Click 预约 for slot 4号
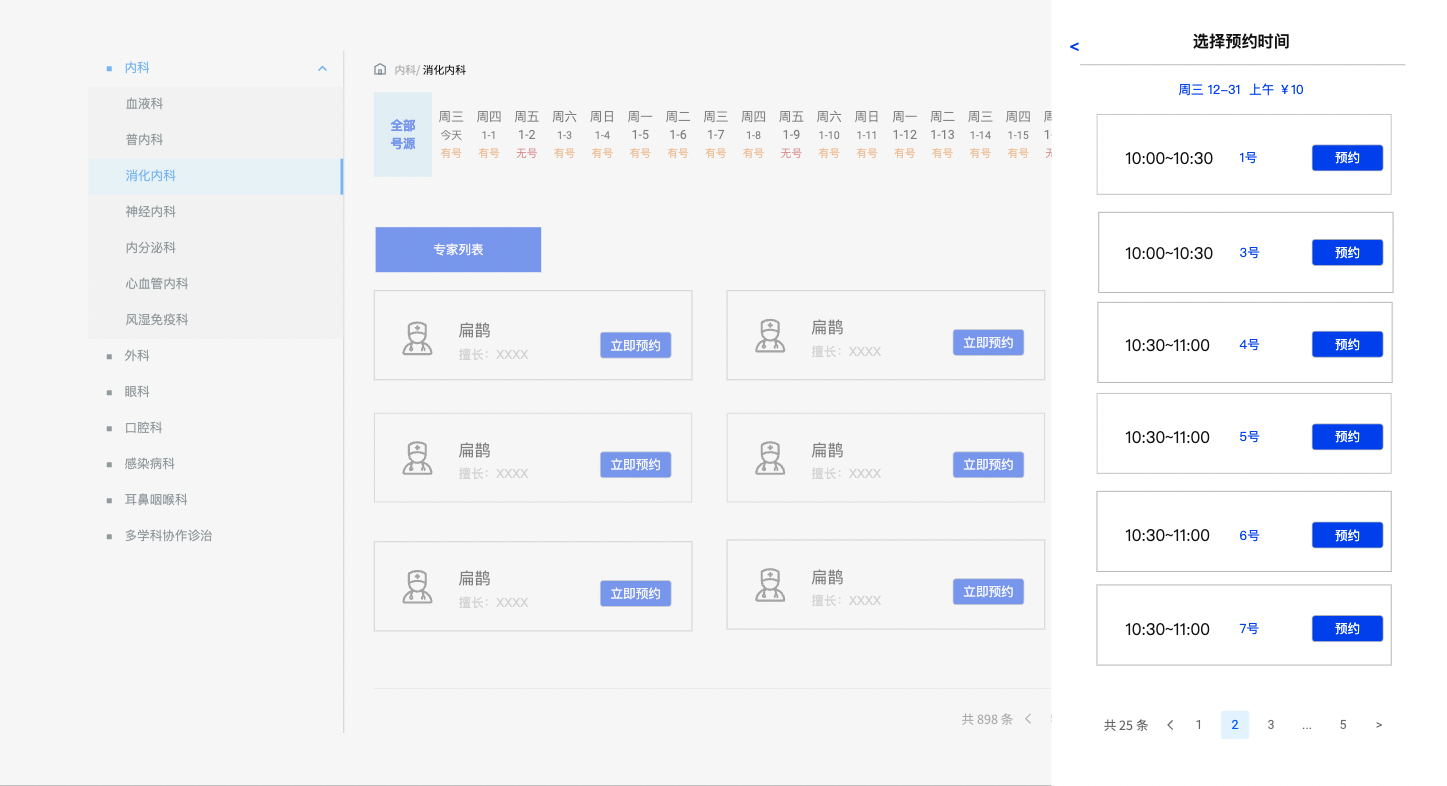The image size is (1447, 786). point(1347,345)
